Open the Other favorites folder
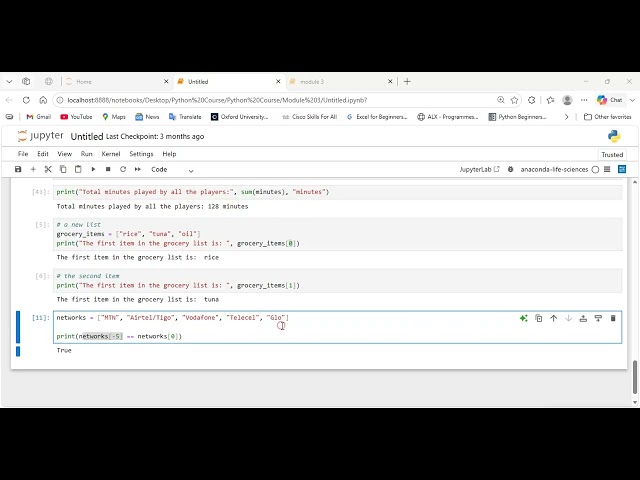Image resolution: width=640 pixels, height=480 pixels. (608, 117)
